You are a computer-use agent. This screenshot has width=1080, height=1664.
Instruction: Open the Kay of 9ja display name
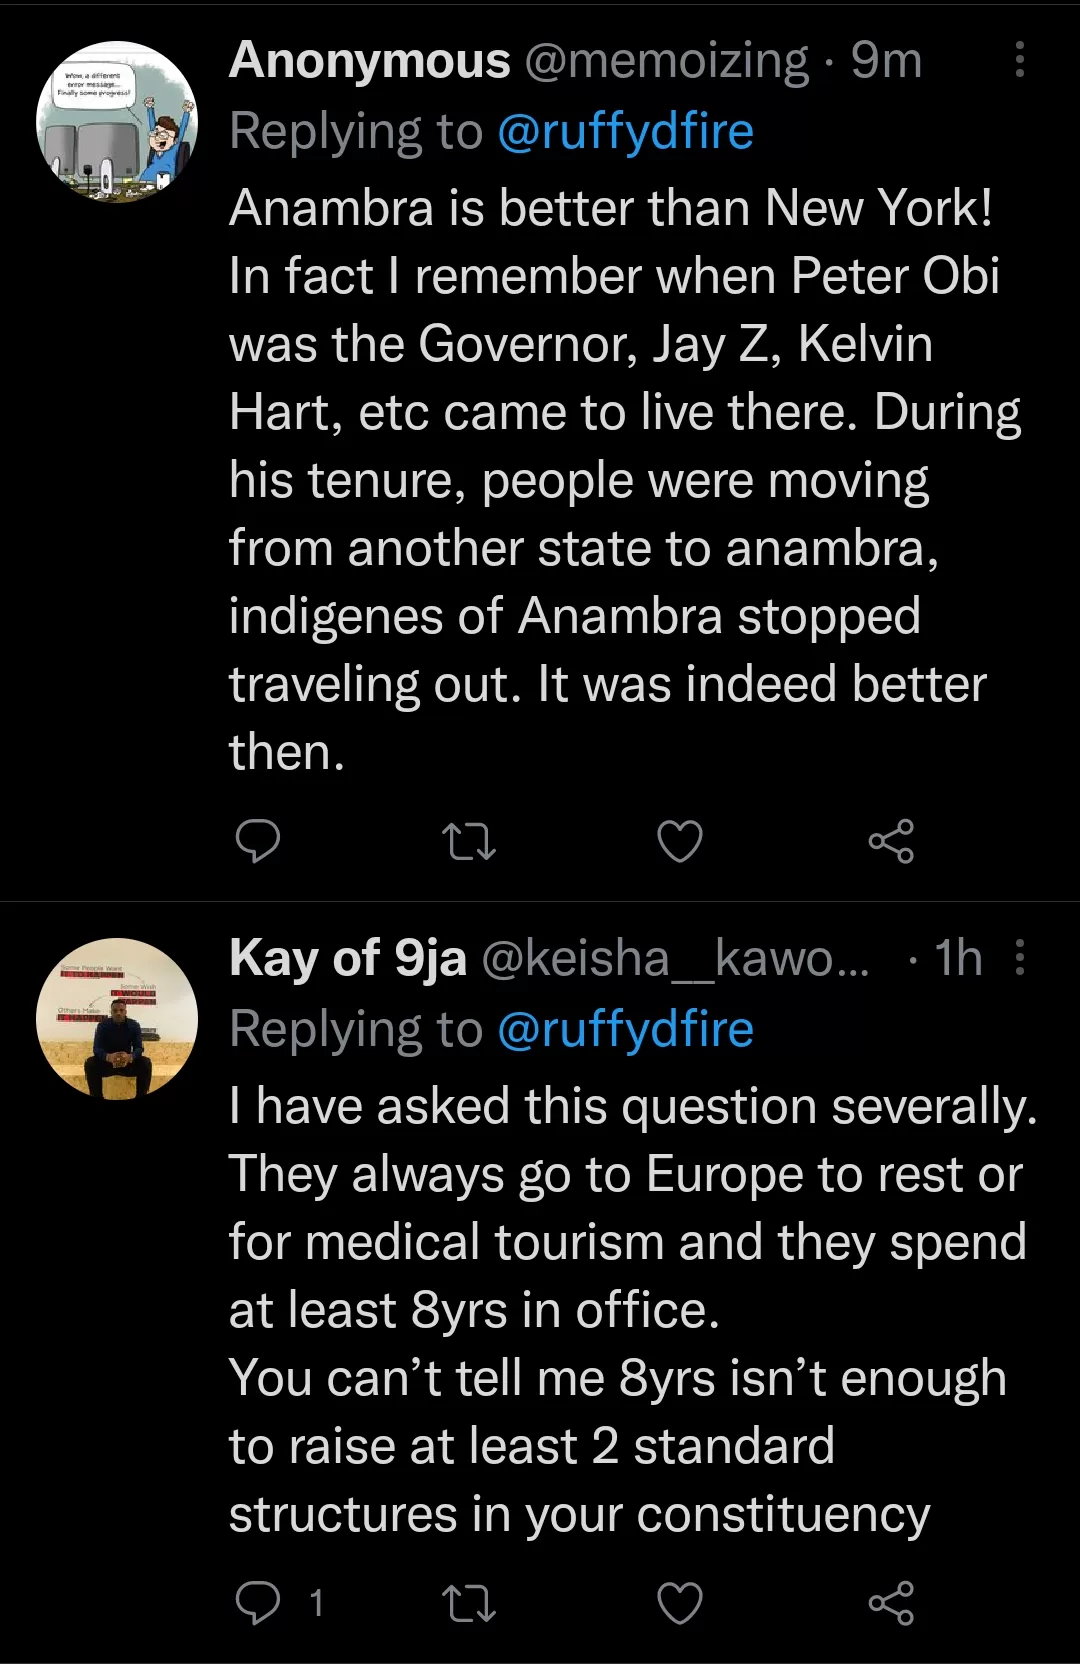347,958
